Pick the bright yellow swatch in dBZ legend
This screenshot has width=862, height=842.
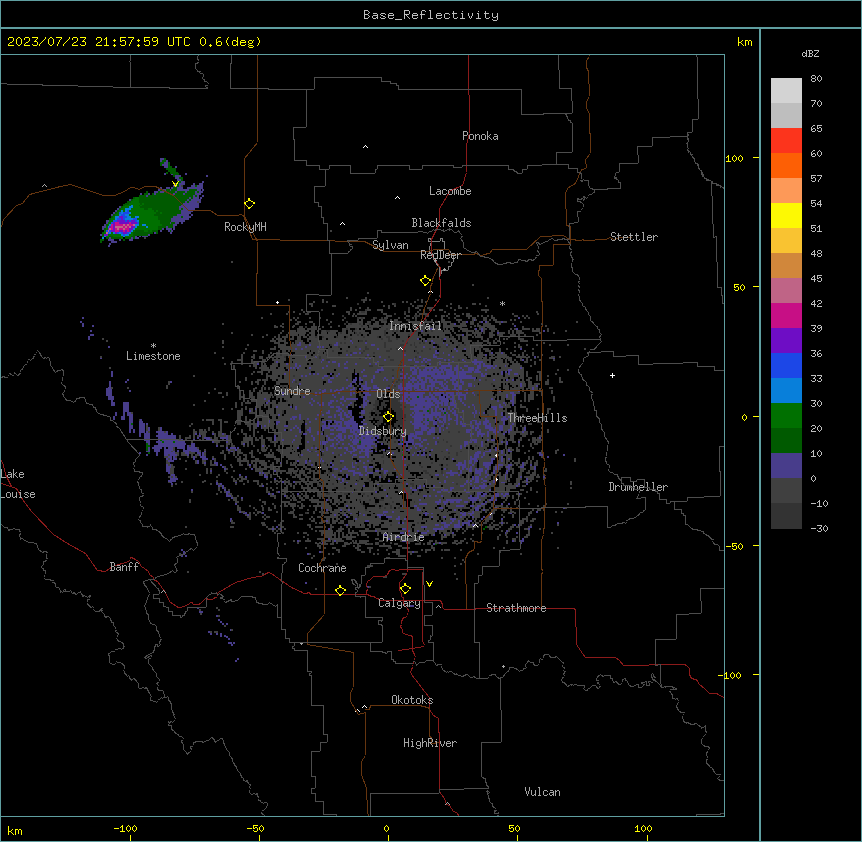tap(786, 215)
